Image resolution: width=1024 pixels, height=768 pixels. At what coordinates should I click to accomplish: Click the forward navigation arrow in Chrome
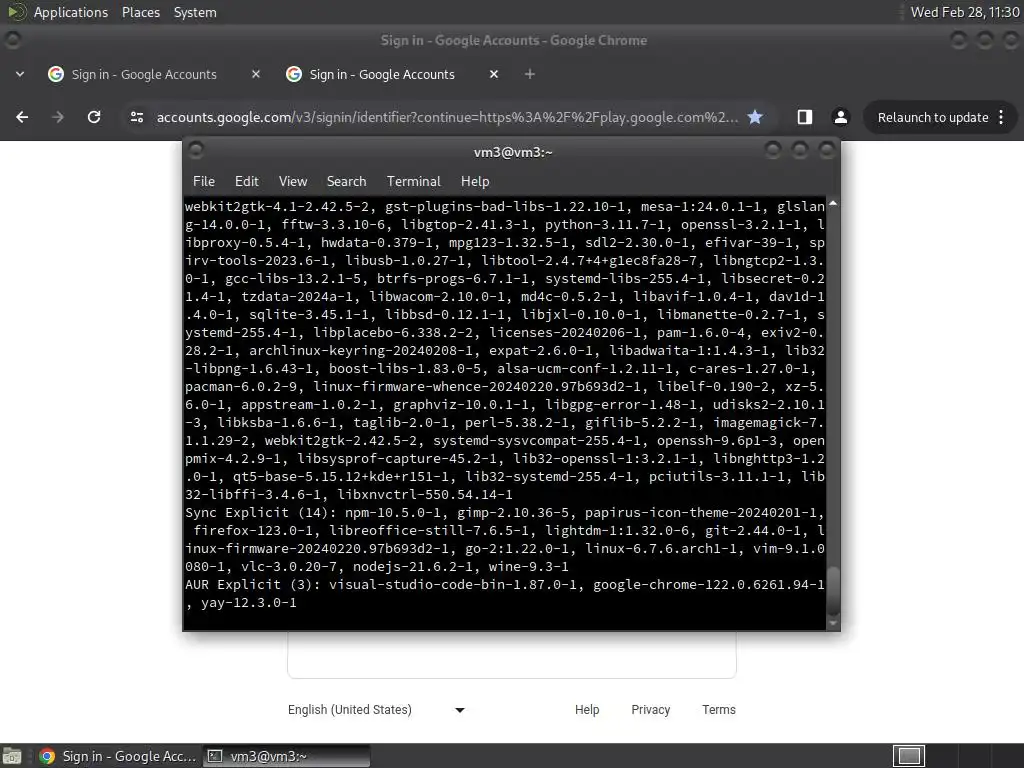tap(57, 117)
